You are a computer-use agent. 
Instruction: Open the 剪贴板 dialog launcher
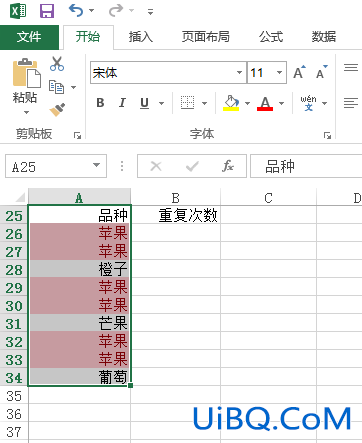click(77, 135)
